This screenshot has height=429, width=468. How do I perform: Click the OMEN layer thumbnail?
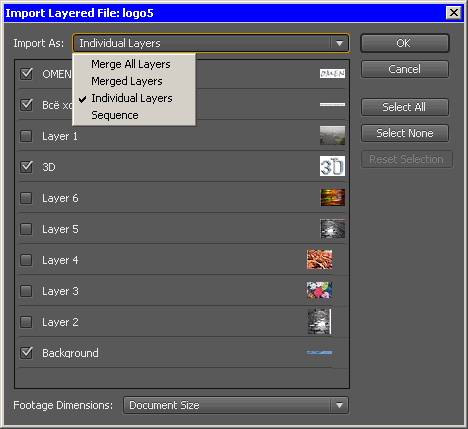pyautogui.click(x=332, y=73)
